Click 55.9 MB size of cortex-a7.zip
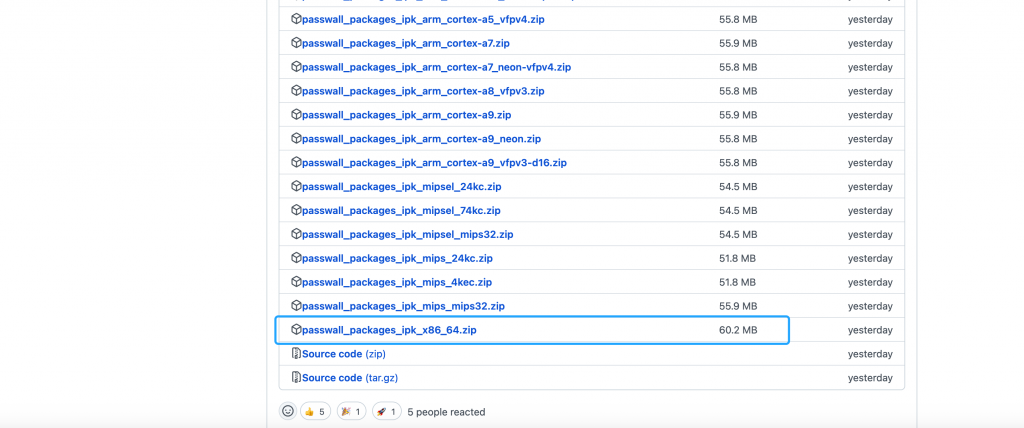The width and height of the screenshot is (1024, 428). click(738, 44)
